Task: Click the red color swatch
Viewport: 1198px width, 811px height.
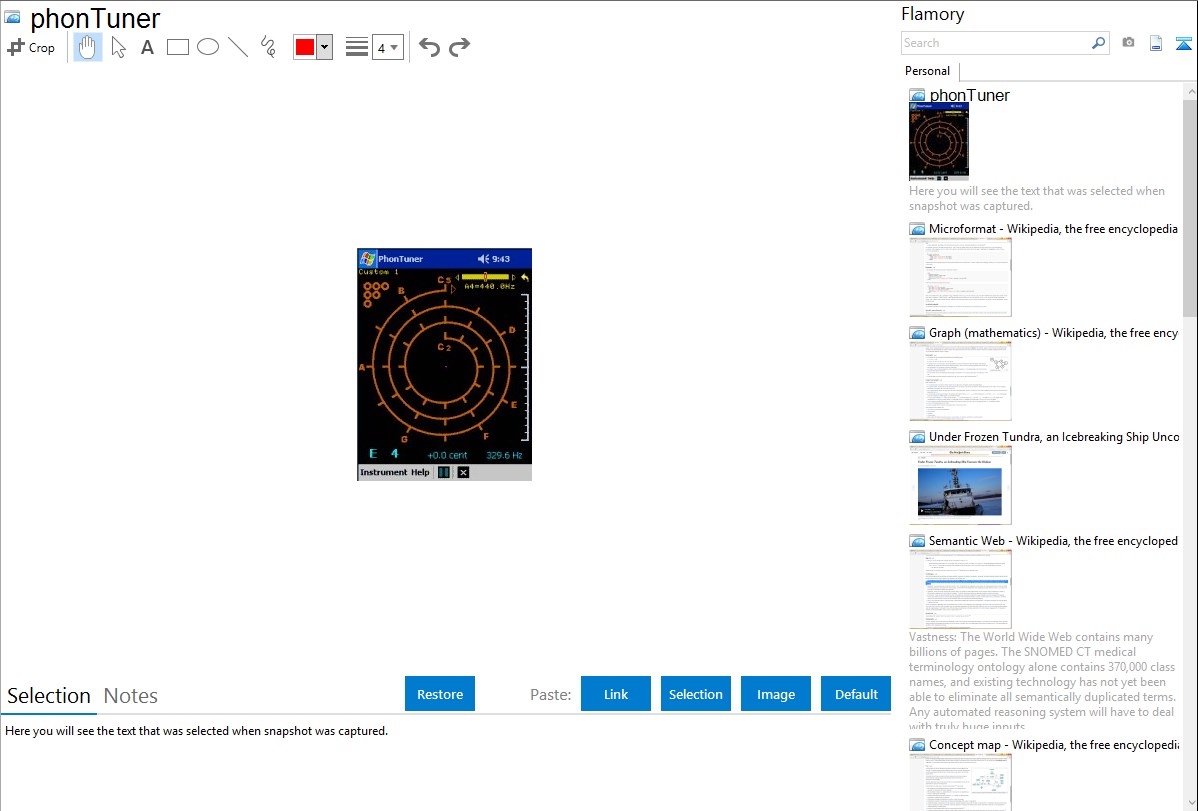Action: [305, 47]
